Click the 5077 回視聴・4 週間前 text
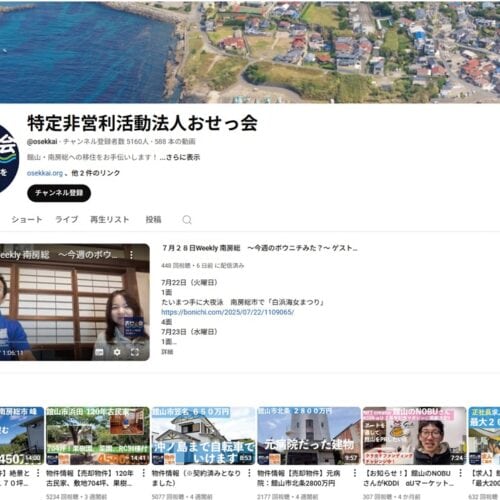500x500 pixels. (182, 497)
